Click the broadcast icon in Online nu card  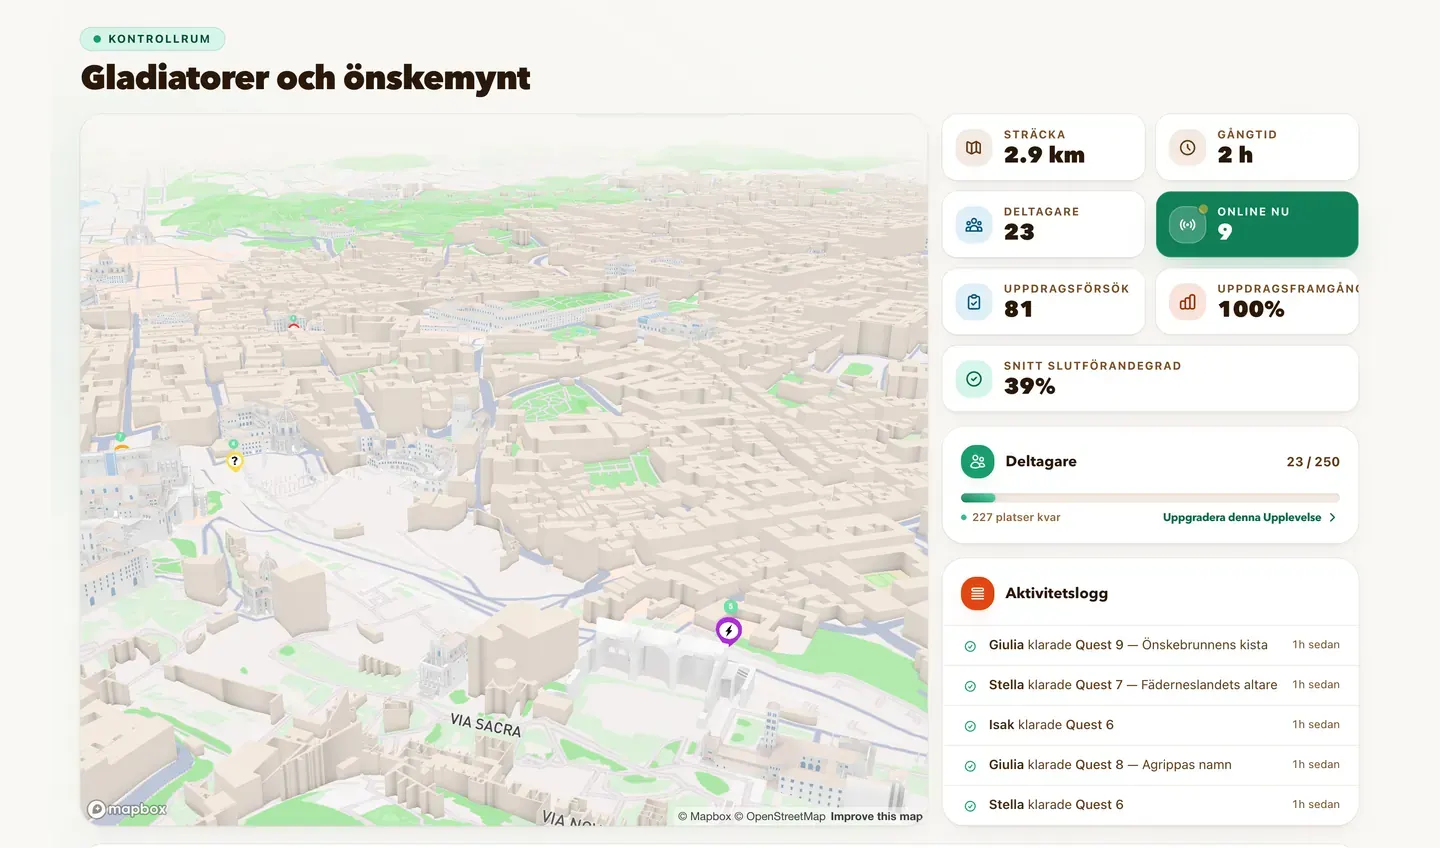click(x=1187, y=225)
